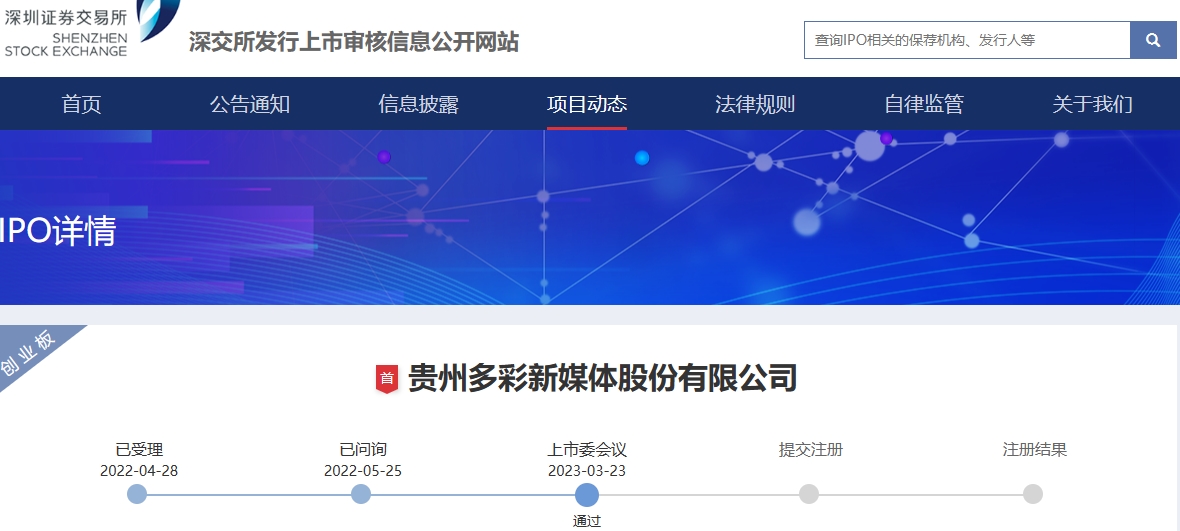Click the date 2022-04-28
The image size is (1180, 531).
139,472
